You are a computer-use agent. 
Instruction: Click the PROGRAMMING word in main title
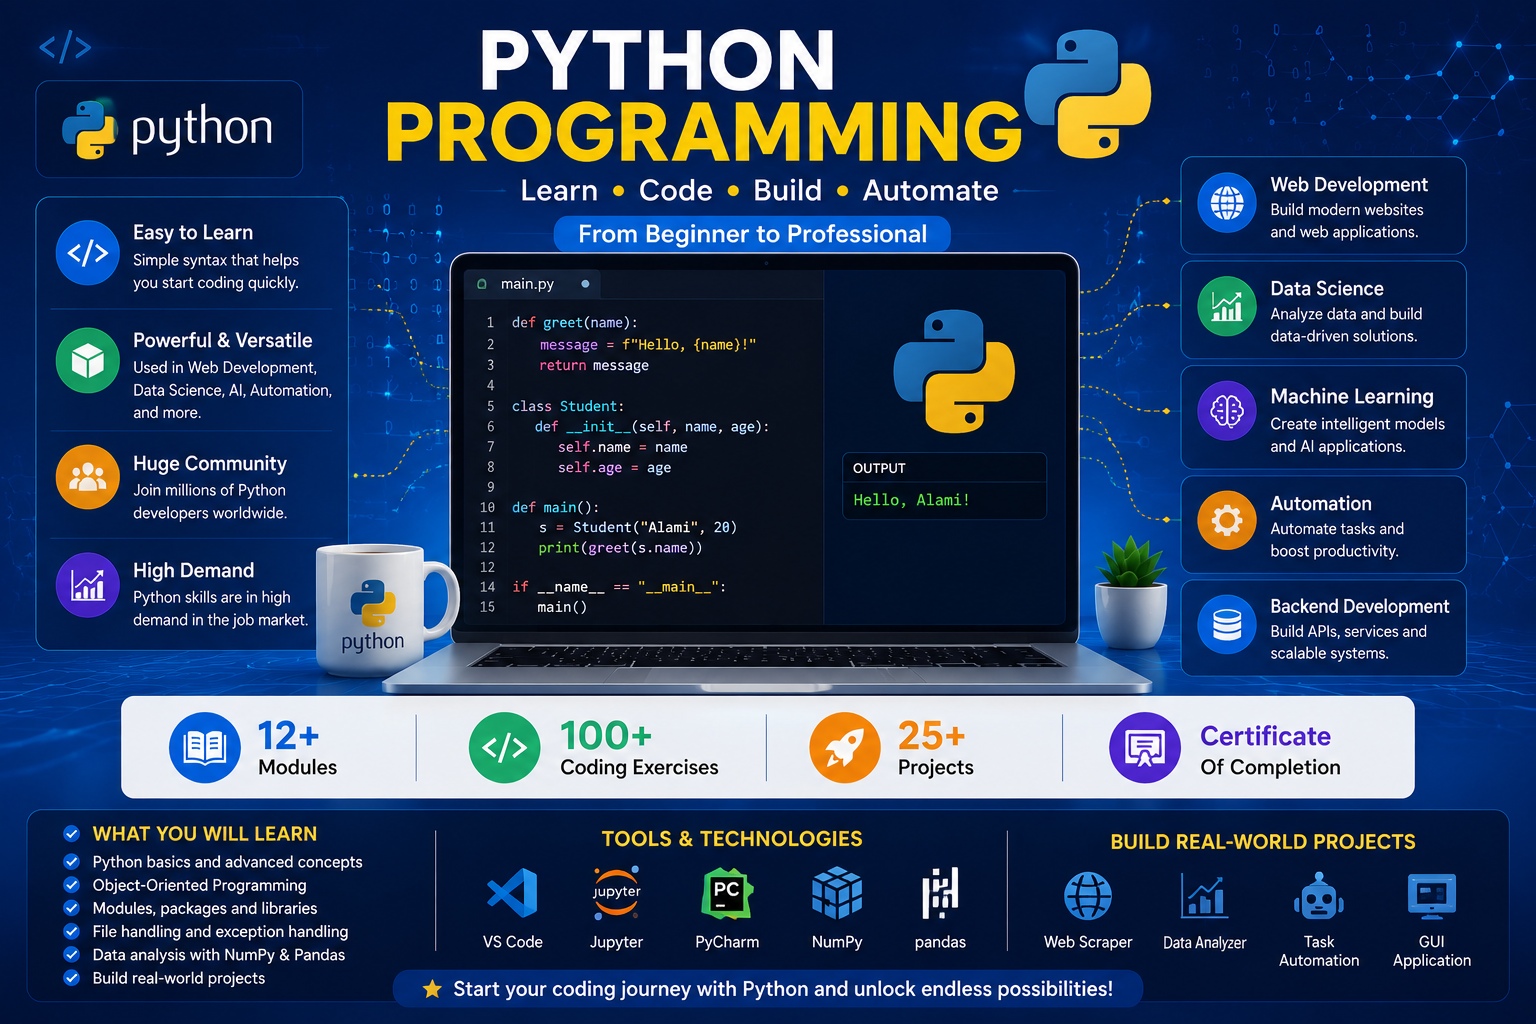point(704,131)
